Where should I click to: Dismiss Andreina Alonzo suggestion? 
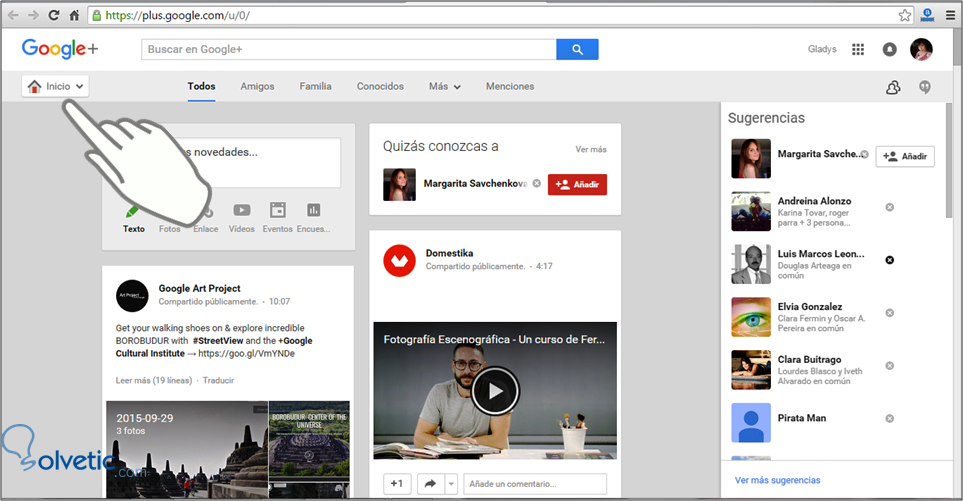click(x=889, y=207)
